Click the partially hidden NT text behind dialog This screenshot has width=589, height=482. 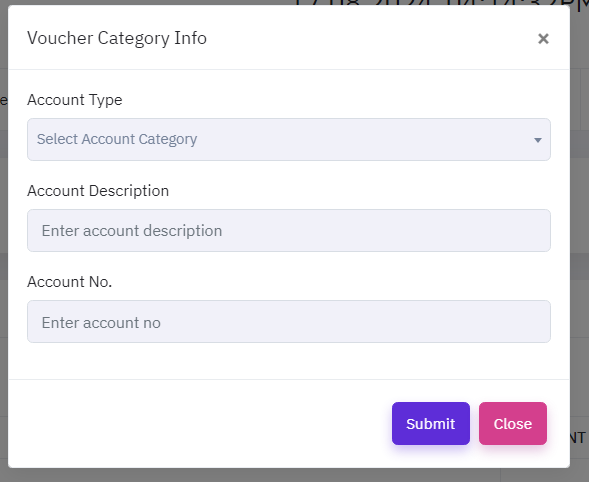click(578, 438)
